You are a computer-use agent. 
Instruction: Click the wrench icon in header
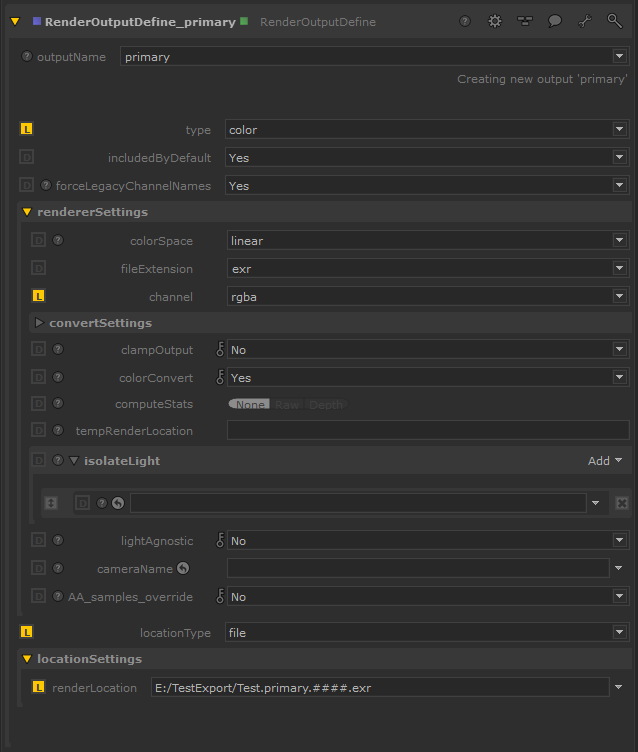click(x=585, y=21)
